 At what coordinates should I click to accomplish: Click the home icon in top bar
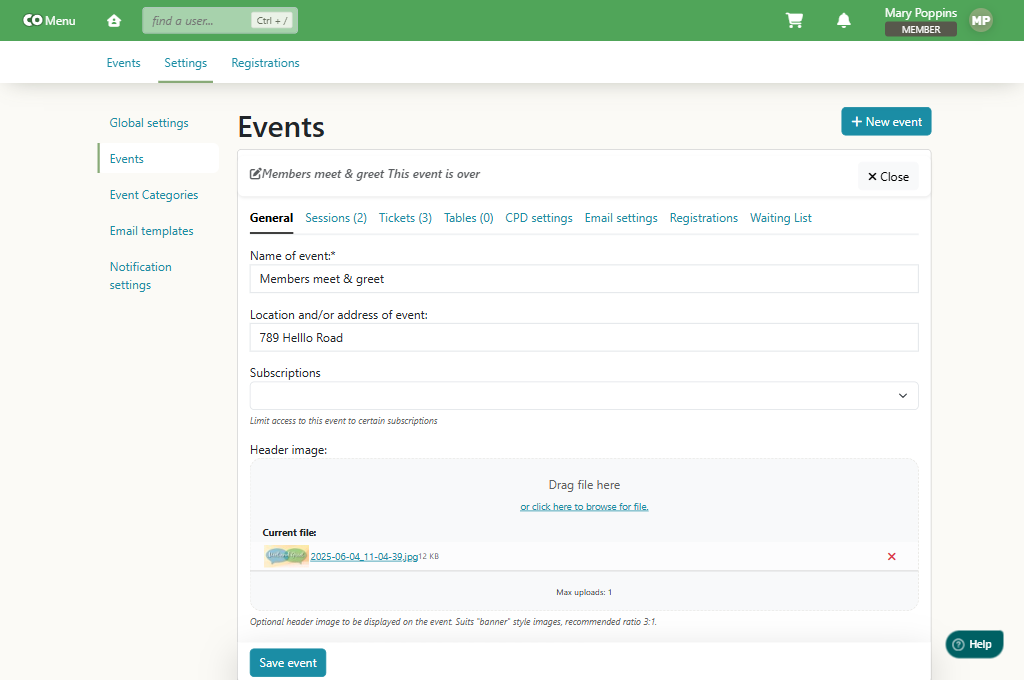click(x=114, y=21)
